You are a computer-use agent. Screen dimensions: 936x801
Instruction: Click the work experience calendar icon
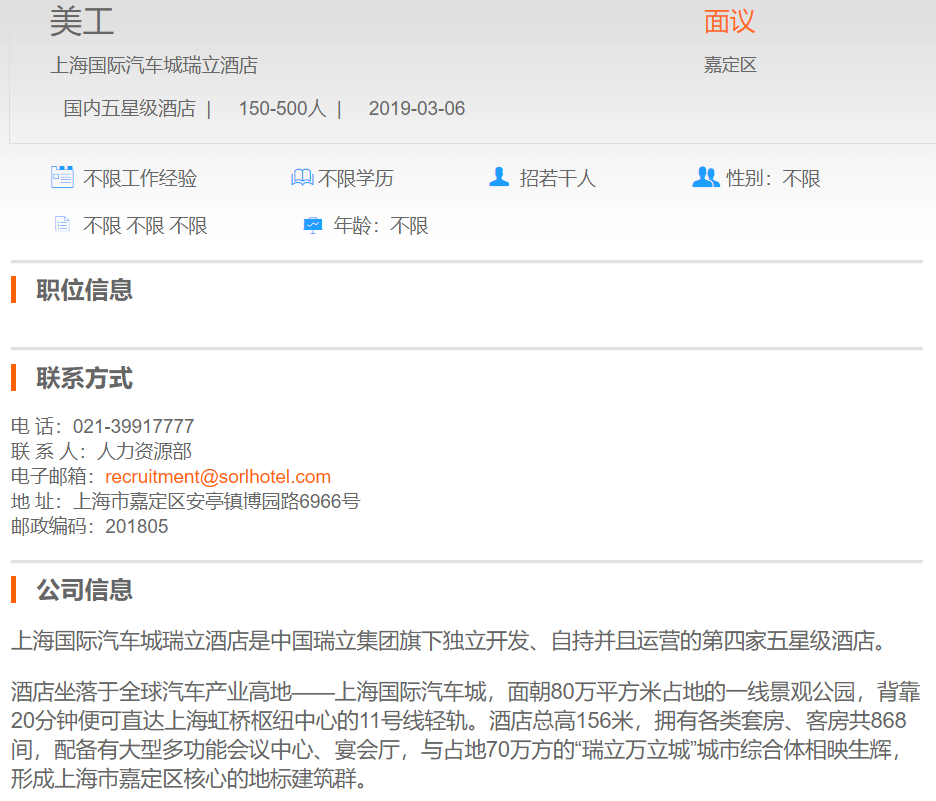pyautogui.click(x=62, y=177)
